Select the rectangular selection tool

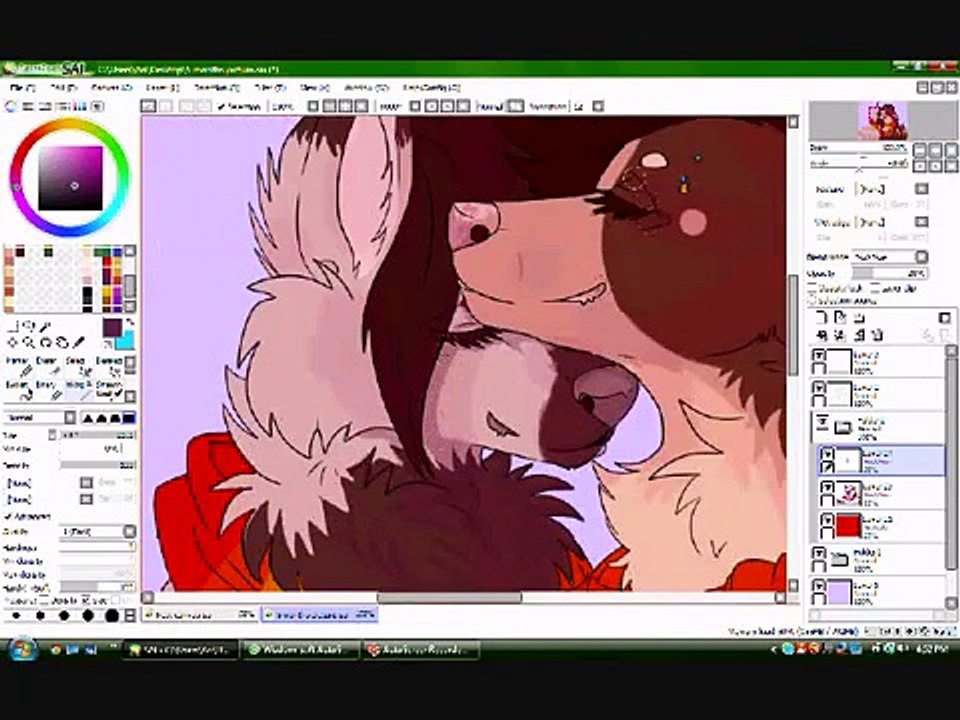[13, 326]
